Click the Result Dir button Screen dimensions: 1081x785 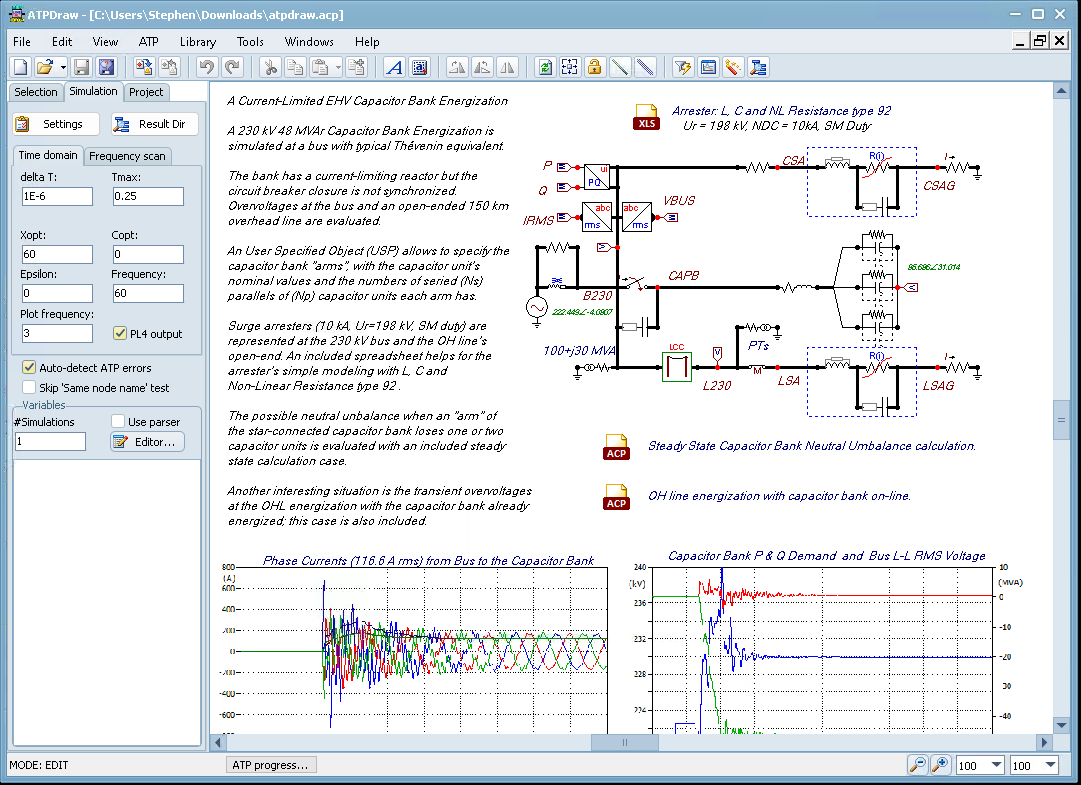(154, 124)
